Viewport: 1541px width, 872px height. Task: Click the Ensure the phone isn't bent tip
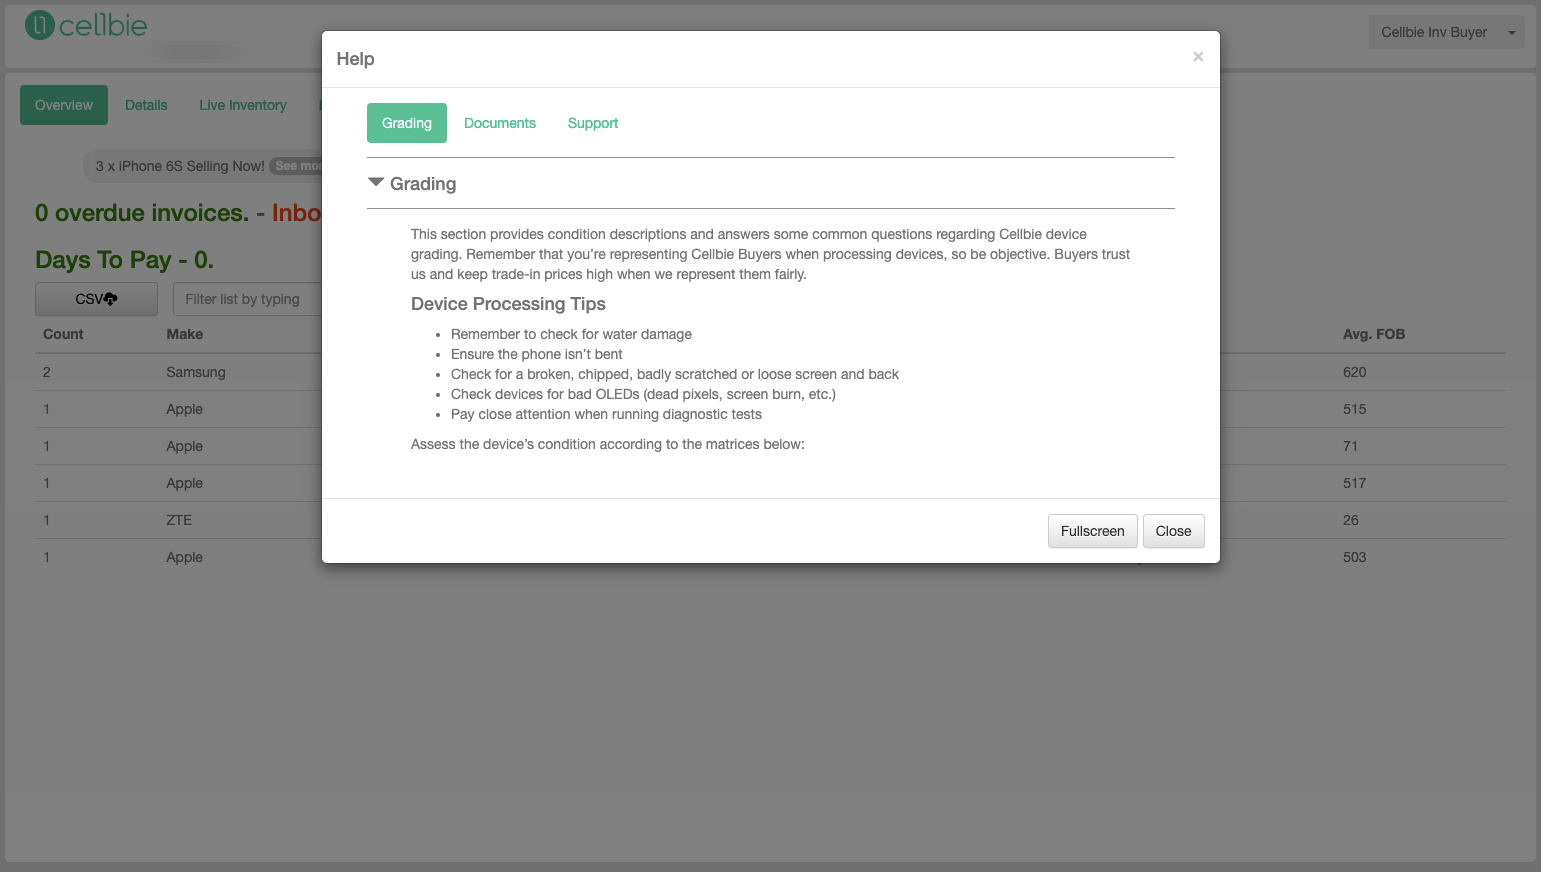(537, 354)
